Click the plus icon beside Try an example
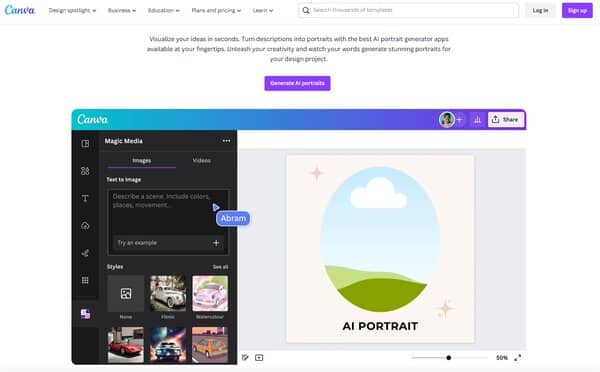600x372 pixels. [x=216, y=243]
